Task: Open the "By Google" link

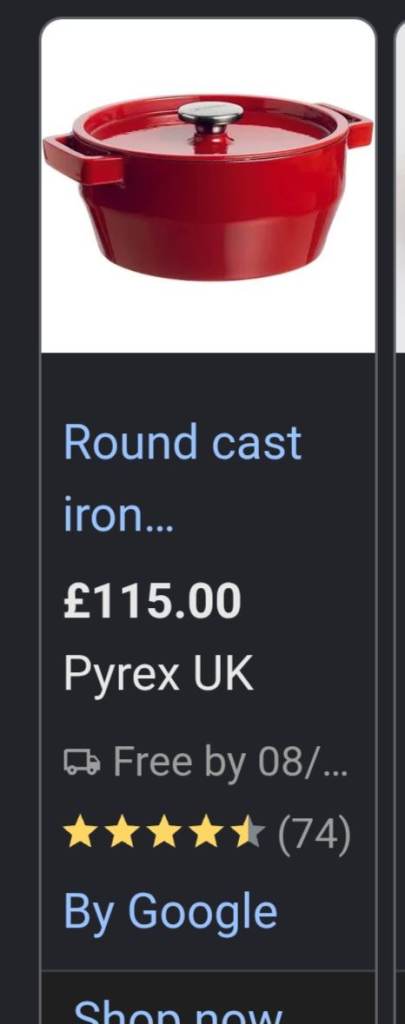Action: click(170, 912)
